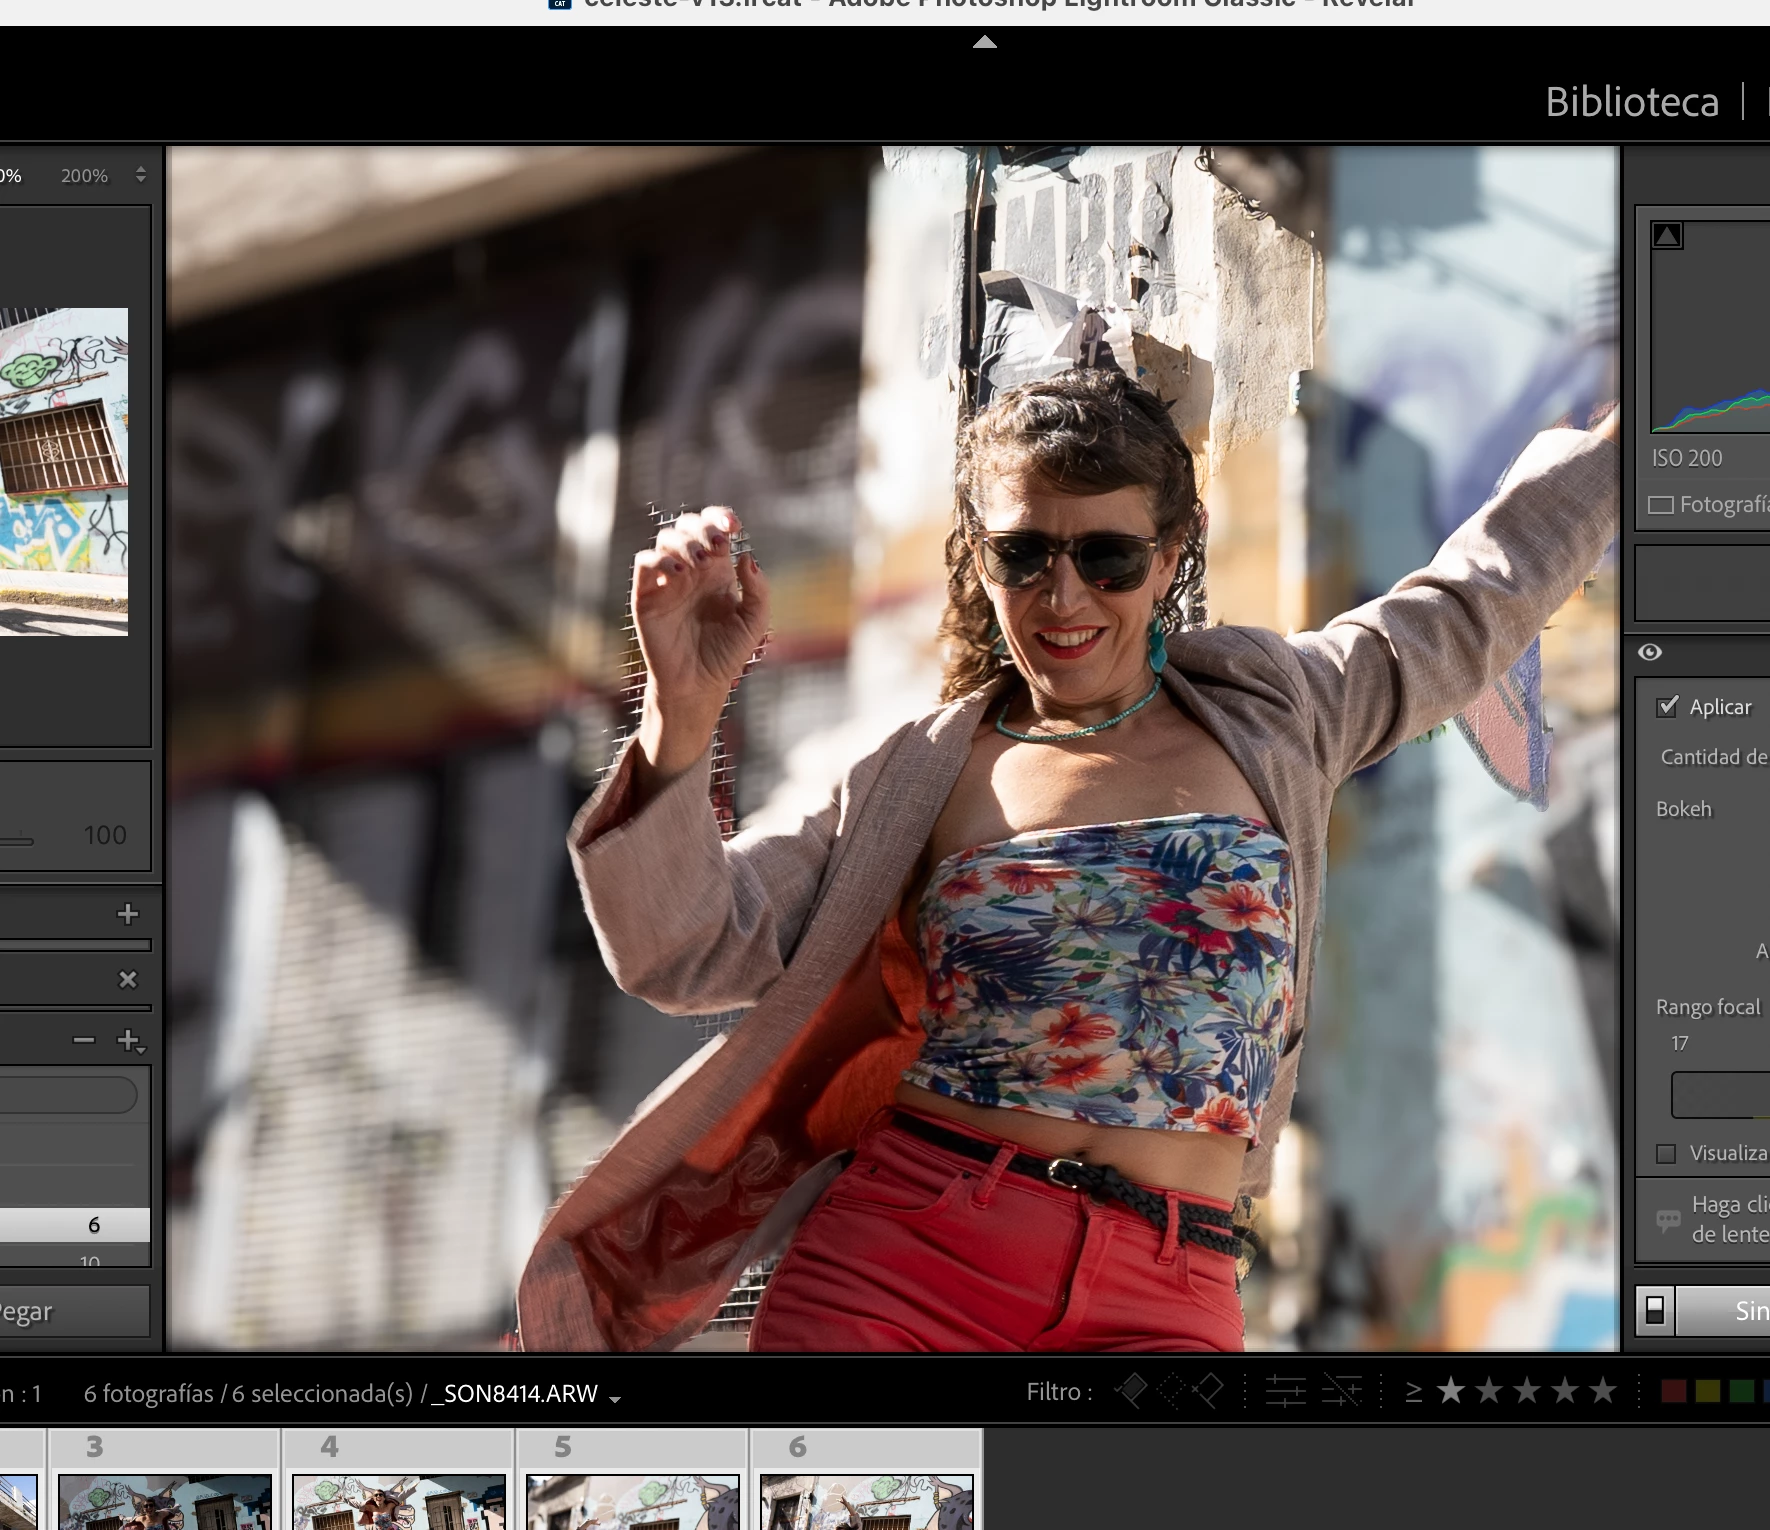Click the rating comparison ≥ symbol
This screenshot has height=1530, width=1770.
(x=1414, y=1391)
